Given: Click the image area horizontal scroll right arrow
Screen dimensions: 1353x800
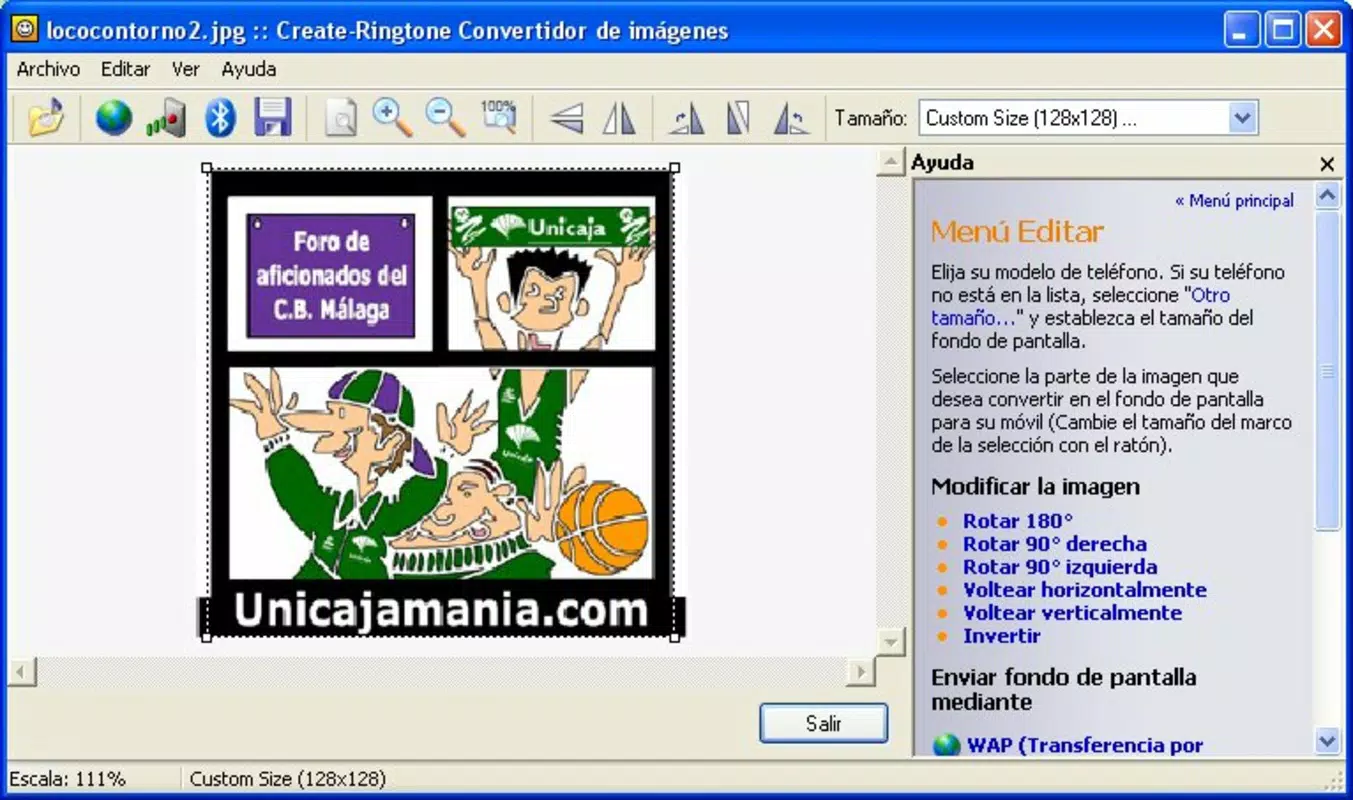Looking at the screenshot, I should click(861, 671).
